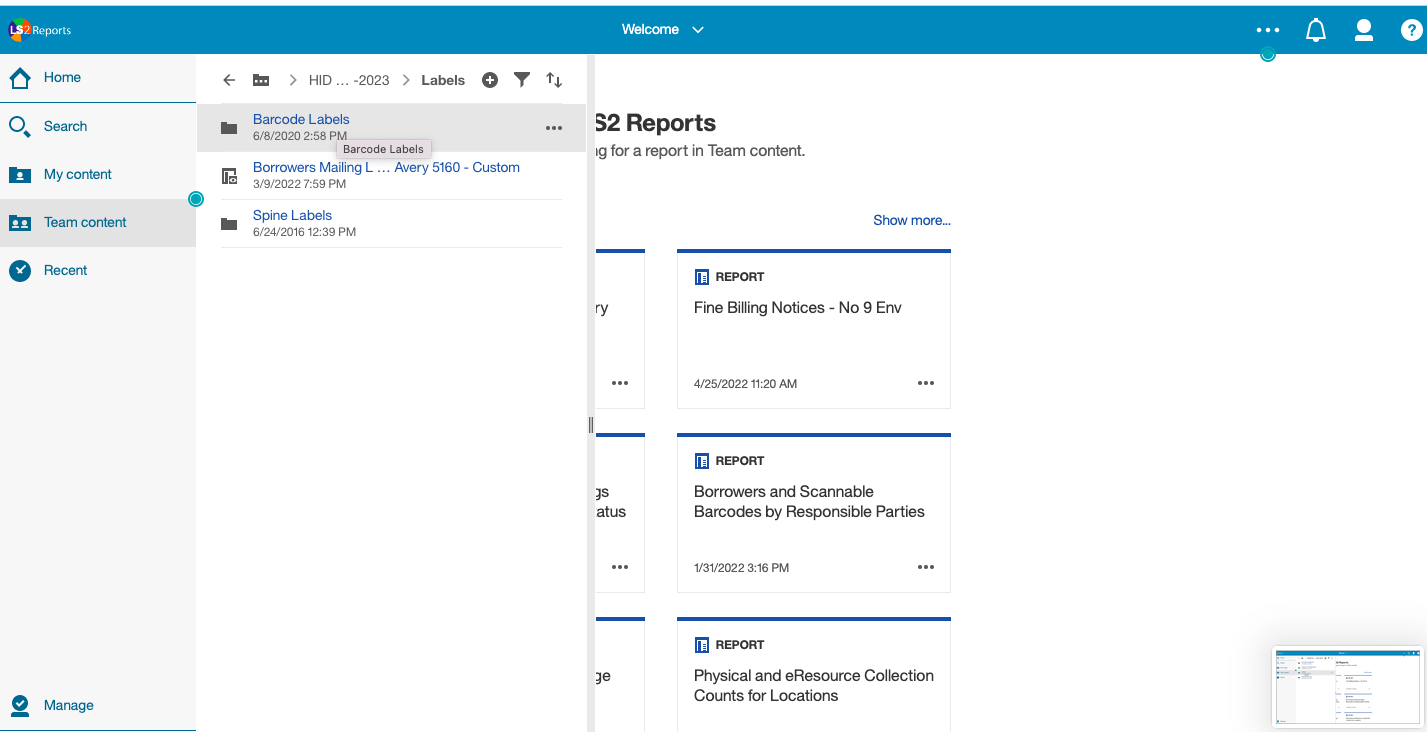Click the LS2 Reports logo

point(40,30)
